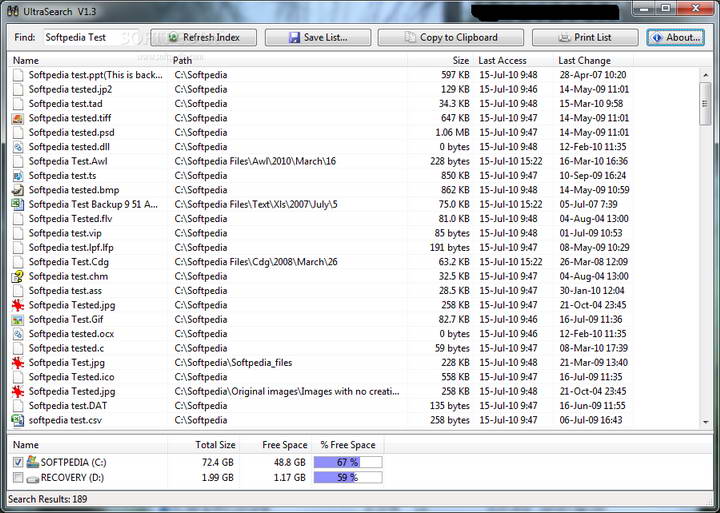
Task: Open the About dialog
Action: [676, 38]
